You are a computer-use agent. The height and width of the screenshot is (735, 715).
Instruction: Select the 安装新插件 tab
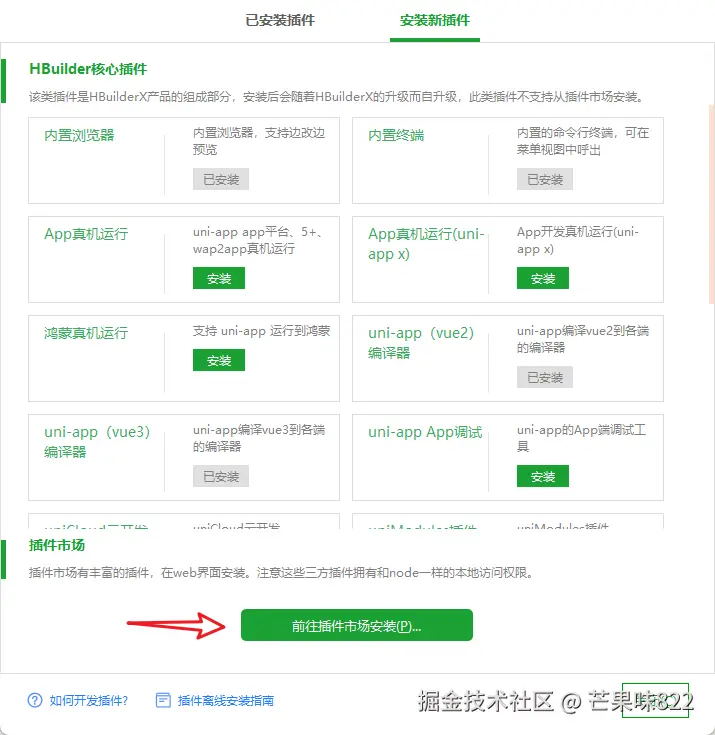pyautogui.click(x=435, y=20)
